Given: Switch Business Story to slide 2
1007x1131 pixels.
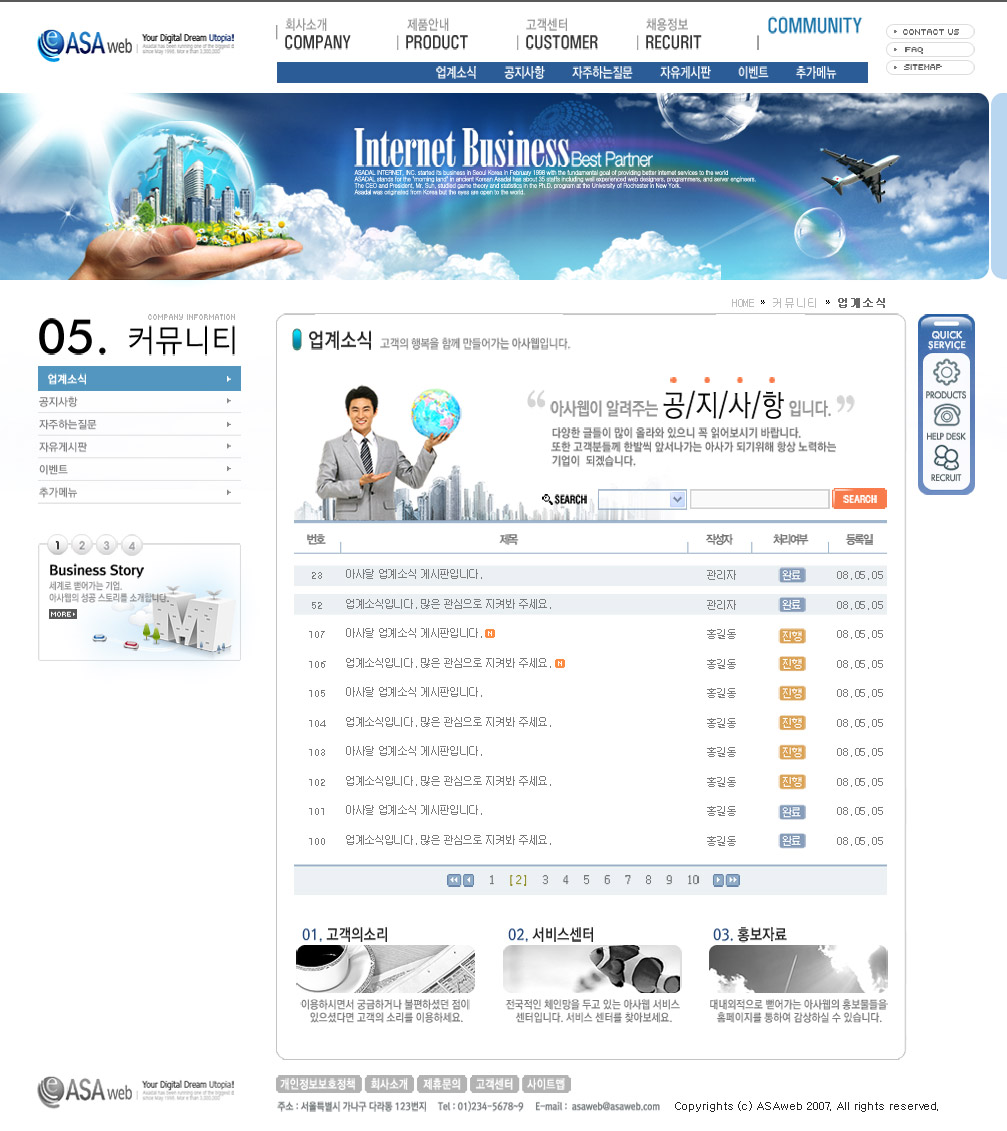Looking at the screenshot, I should point(83,545).
